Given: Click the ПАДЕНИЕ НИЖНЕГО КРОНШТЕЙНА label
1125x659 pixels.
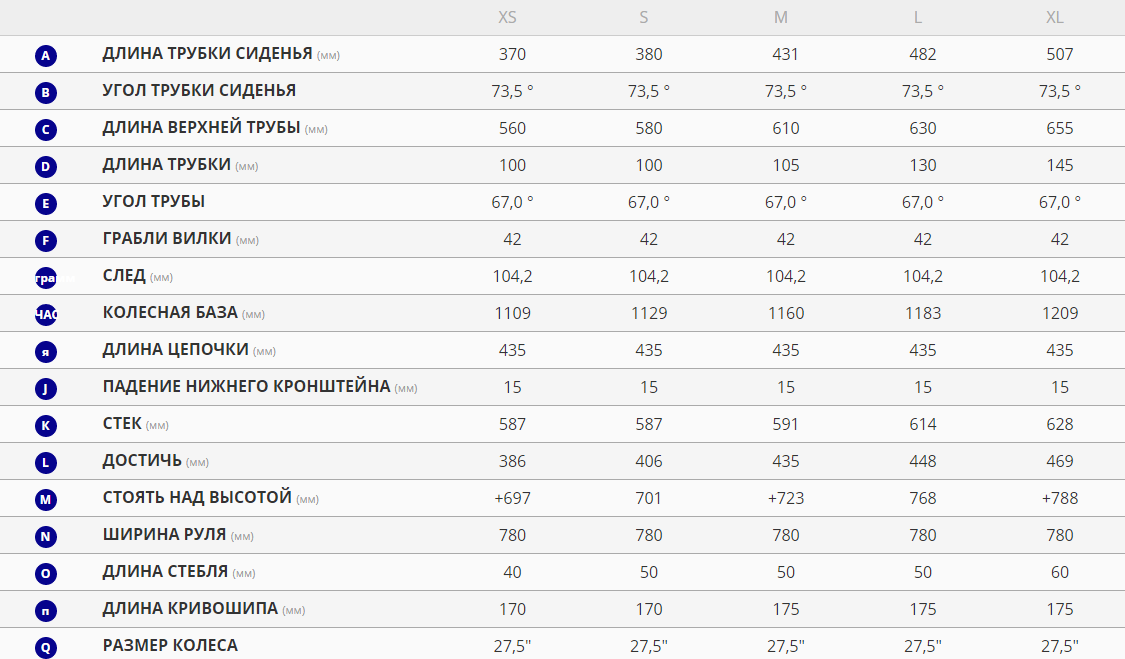Looking at the screenshot, I should (x=246, y=386).
